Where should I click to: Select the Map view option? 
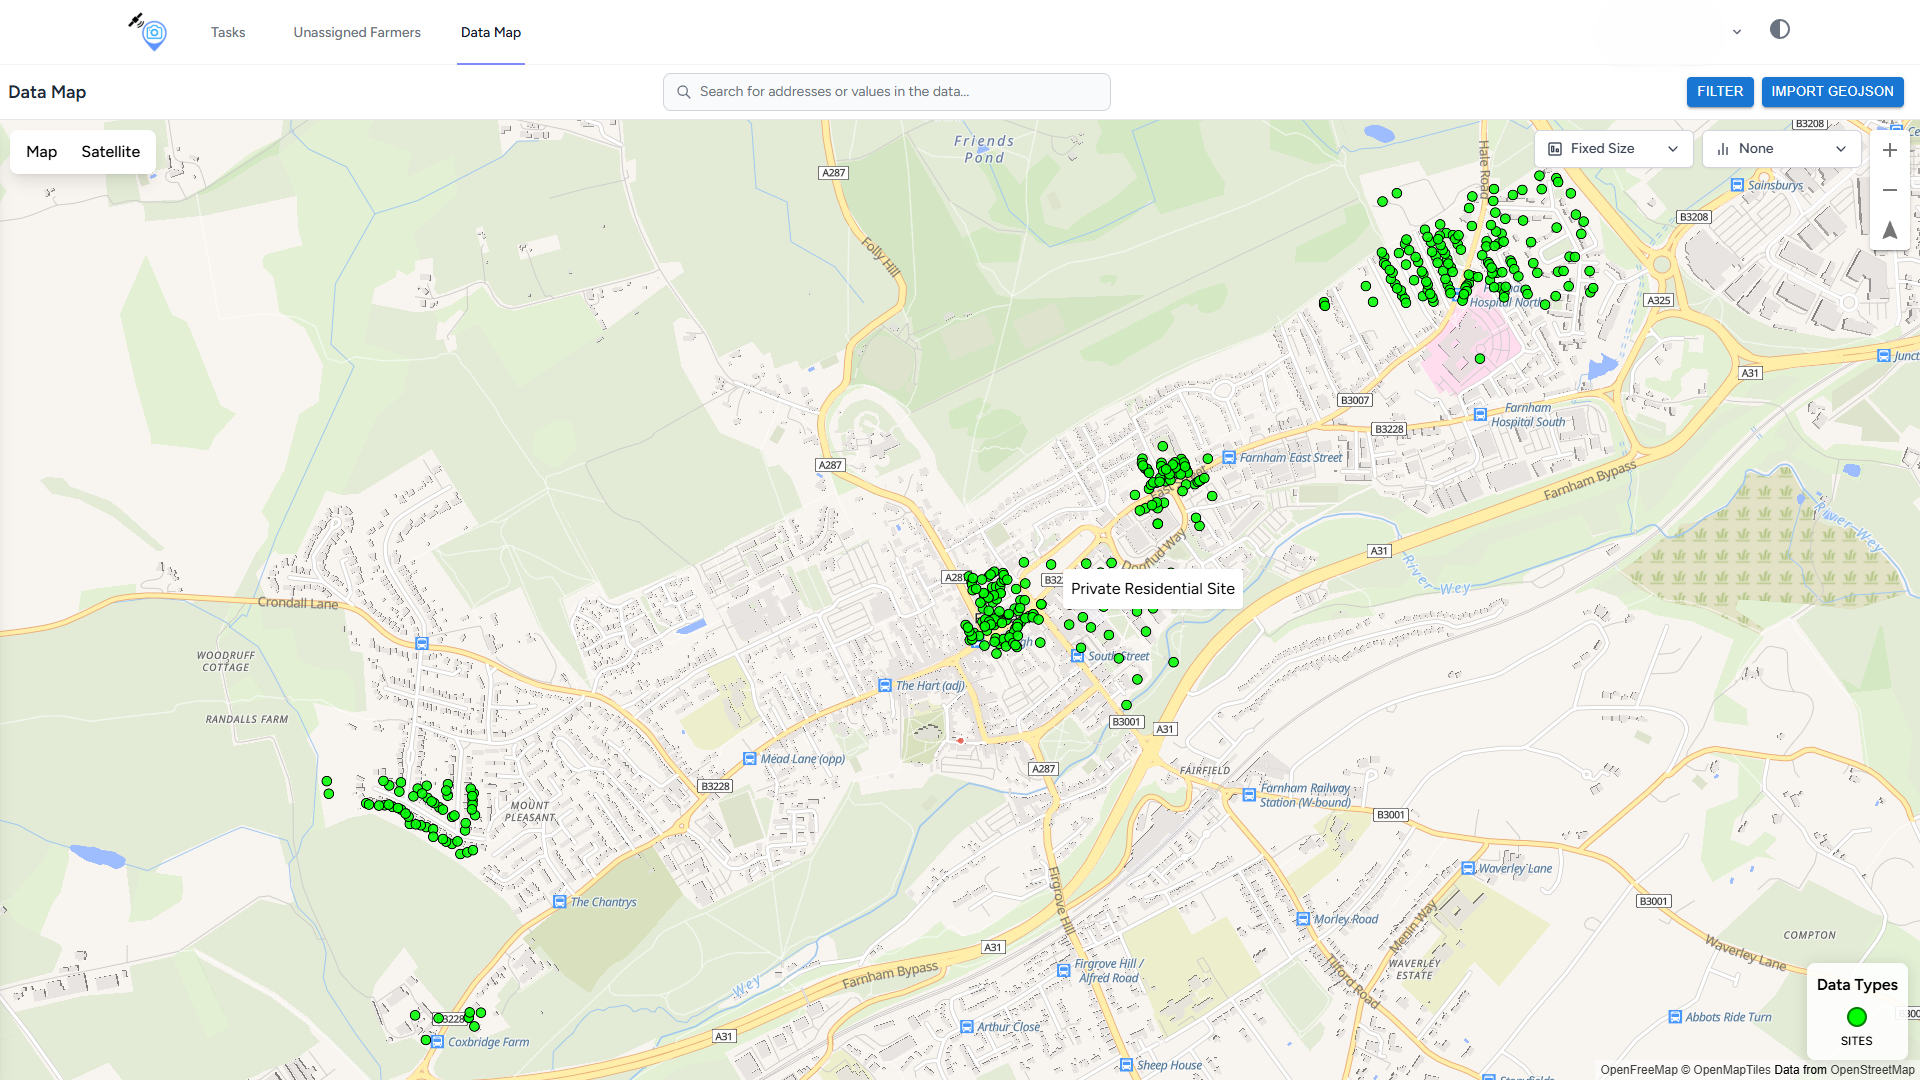click(41, 152)
